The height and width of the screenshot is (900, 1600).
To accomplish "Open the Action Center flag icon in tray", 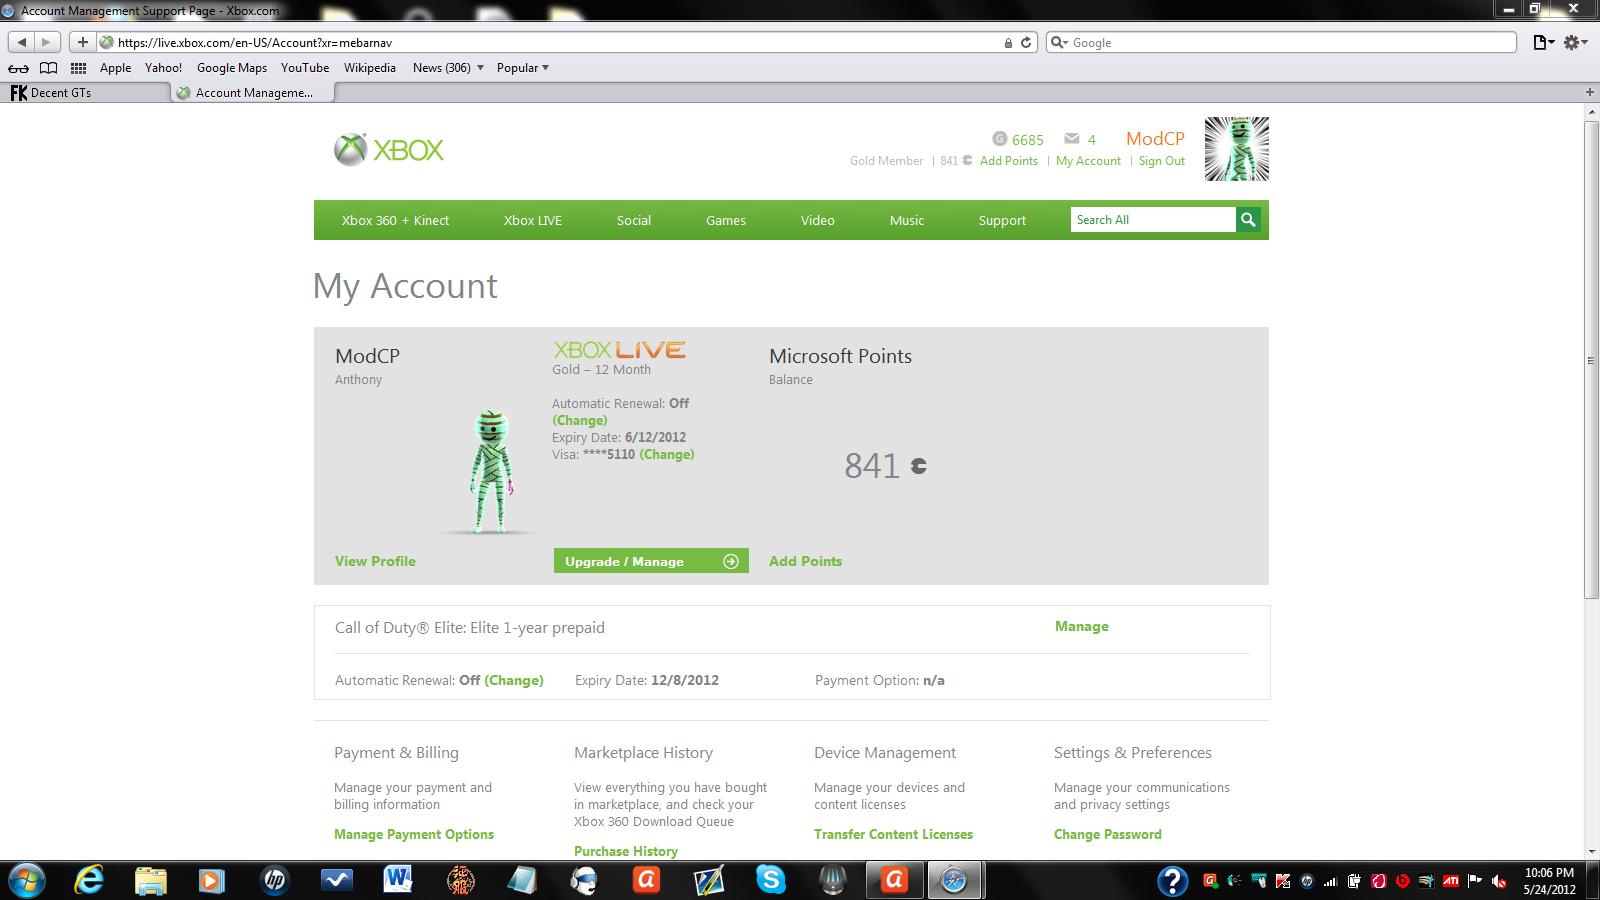I will pos(1474,880).
